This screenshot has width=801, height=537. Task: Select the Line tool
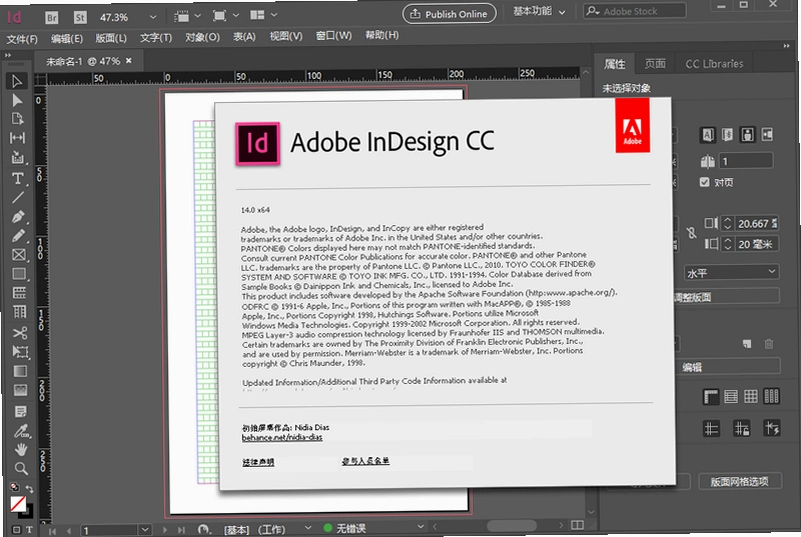click(17, 197)
